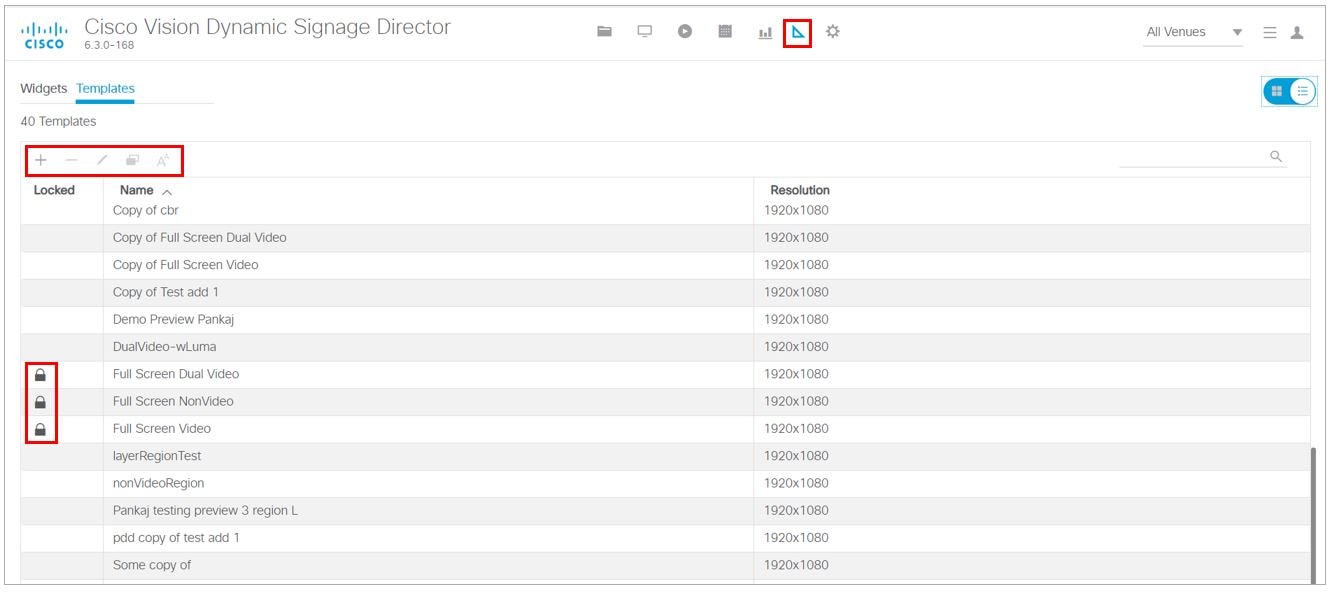Screen dimensions: 1334x593
Task: Add a new template with plus icon
Action: [41, 160]
